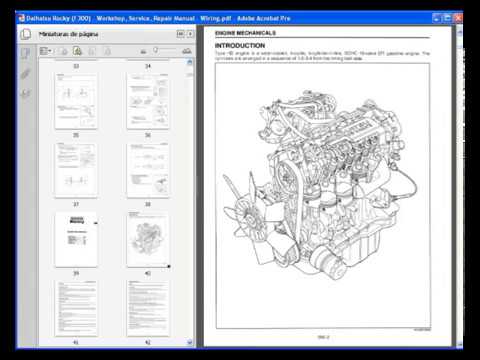Select page 40 engine drawing thumbnail
480x360 pixels.
[148, 239]
